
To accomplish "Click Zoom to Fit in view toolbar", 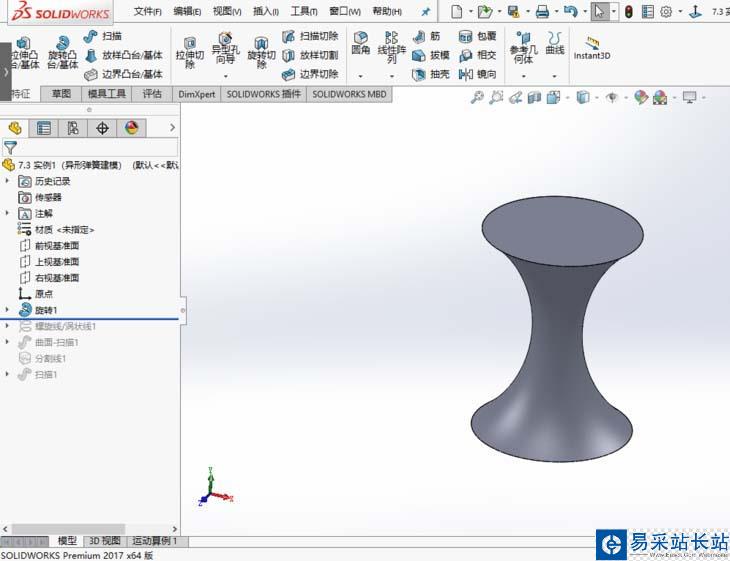I will [x=477, y=97].
